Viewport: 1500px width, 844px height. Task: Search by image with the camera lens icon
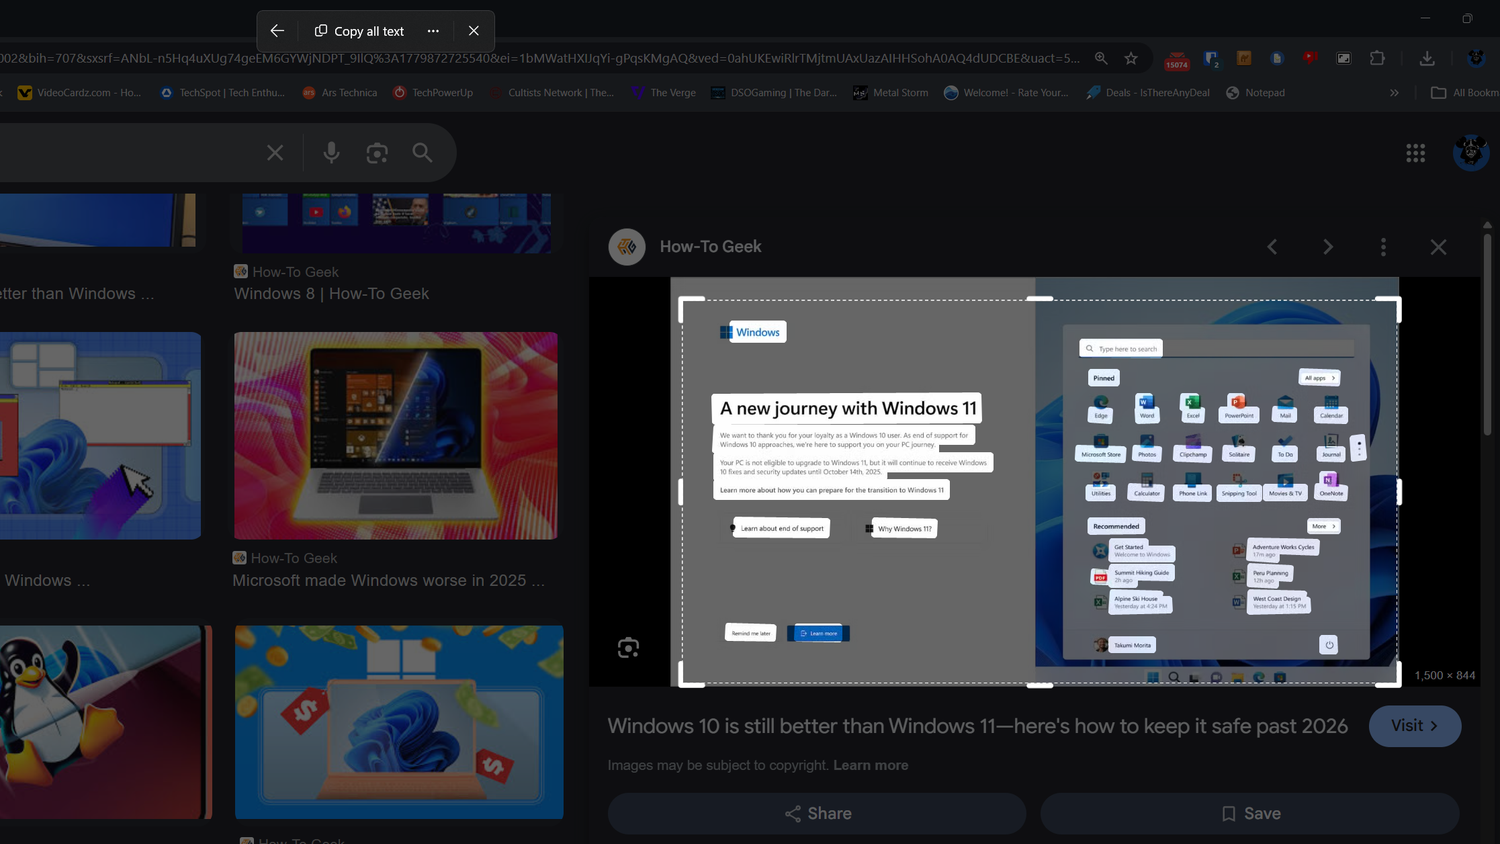[377, 153]
